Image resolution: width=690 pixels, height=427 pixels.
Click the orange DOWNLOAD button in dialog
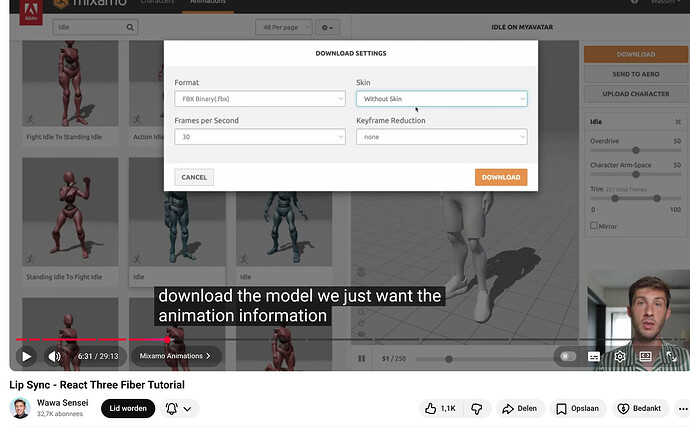pyautogui.click(x=500, y=177)
